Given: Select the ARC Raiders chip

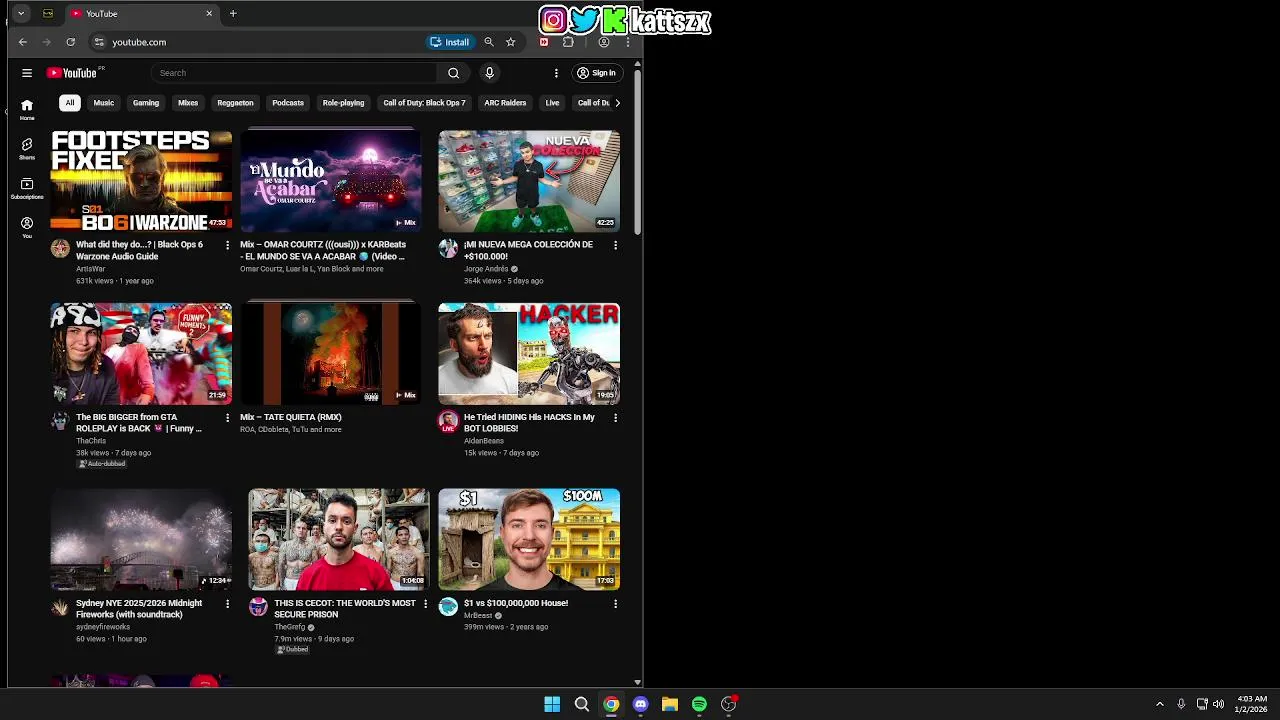Looking at the screenshot, I should point(505,103).
